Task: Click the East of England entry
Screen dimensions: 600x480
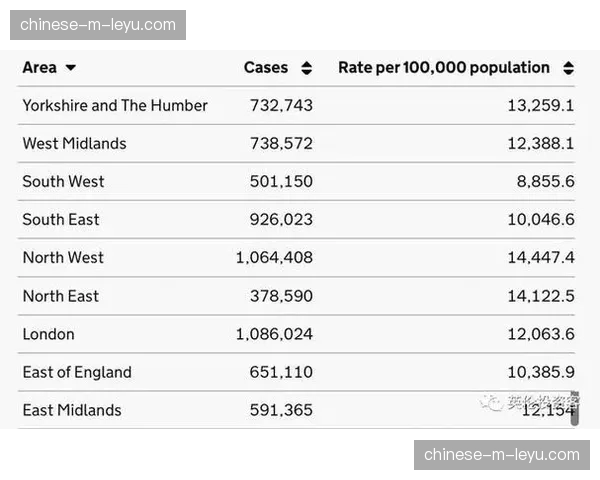Action: (77, 372)
